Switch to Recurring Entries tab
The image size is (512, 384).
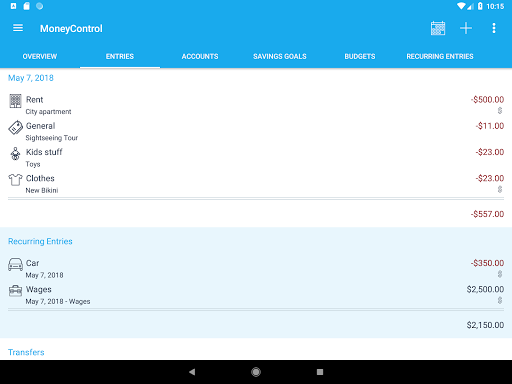(440, 56)
